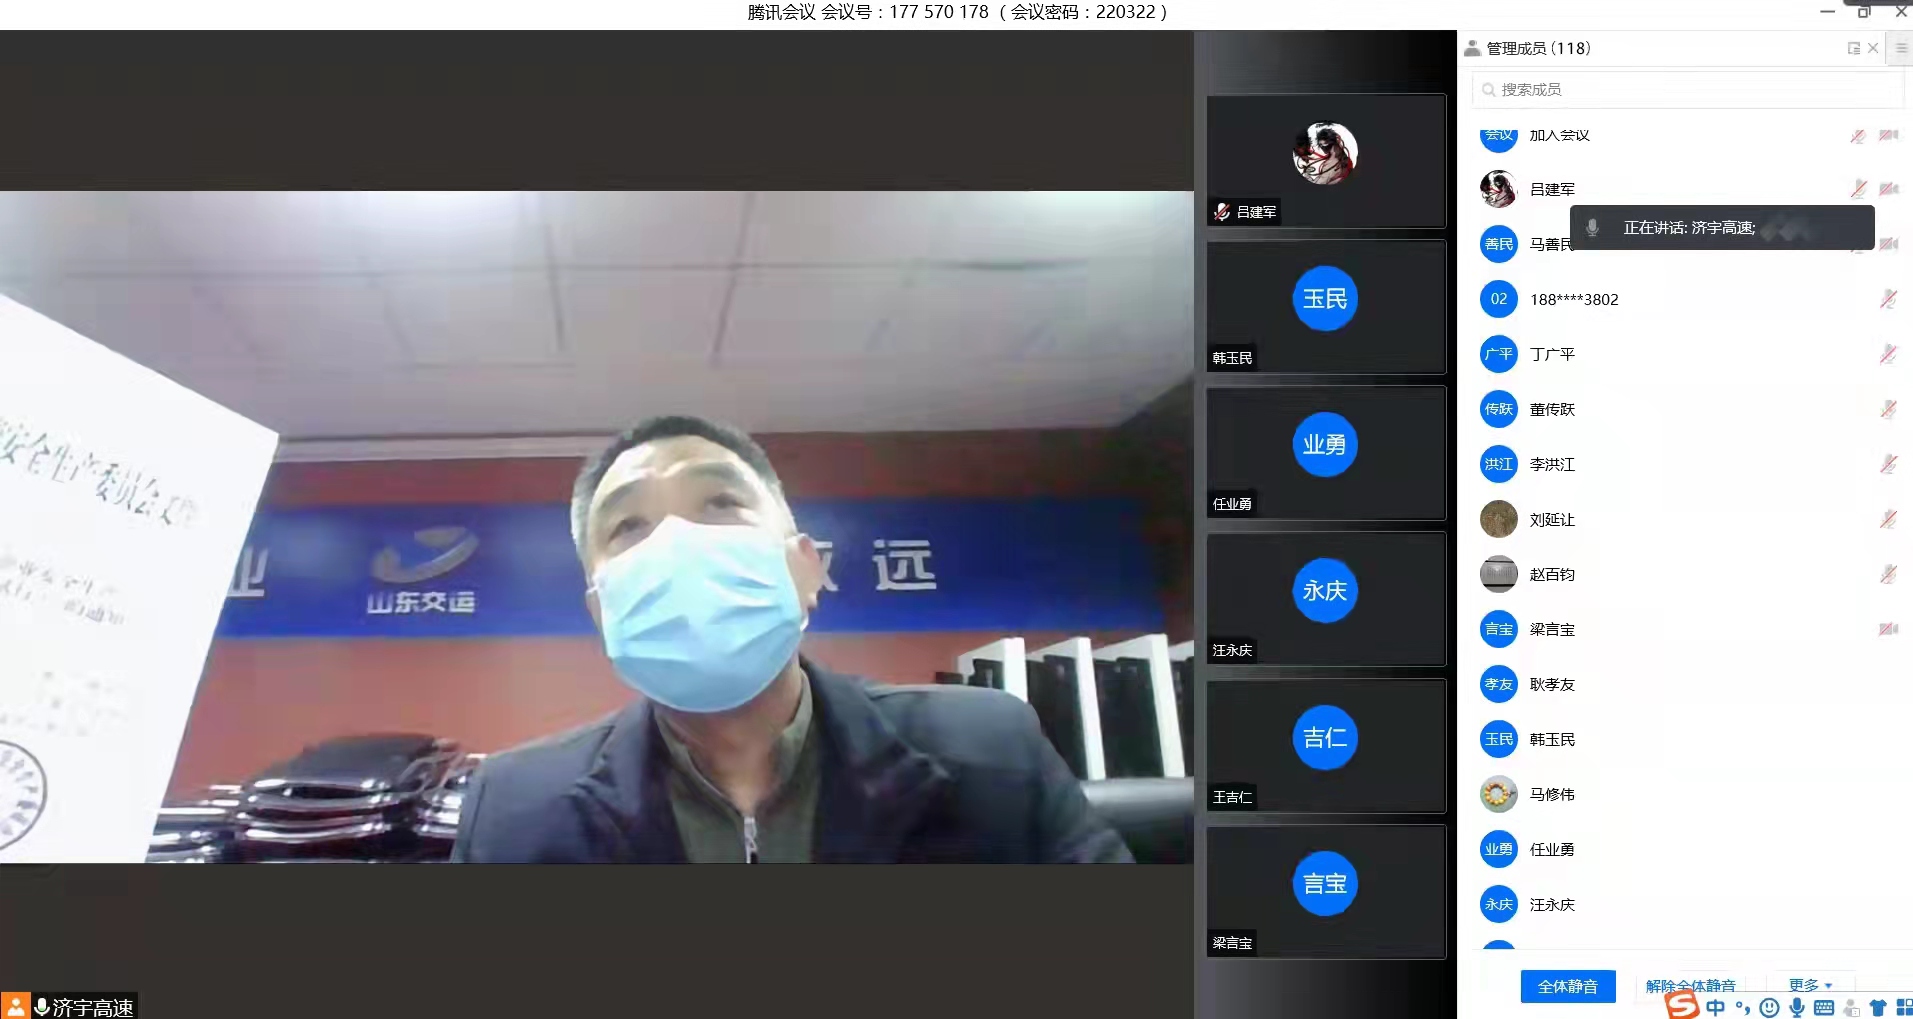Expand the 更多 dropdown menu
This screenshot has width=1913, height=1019.
(1810, 985)
